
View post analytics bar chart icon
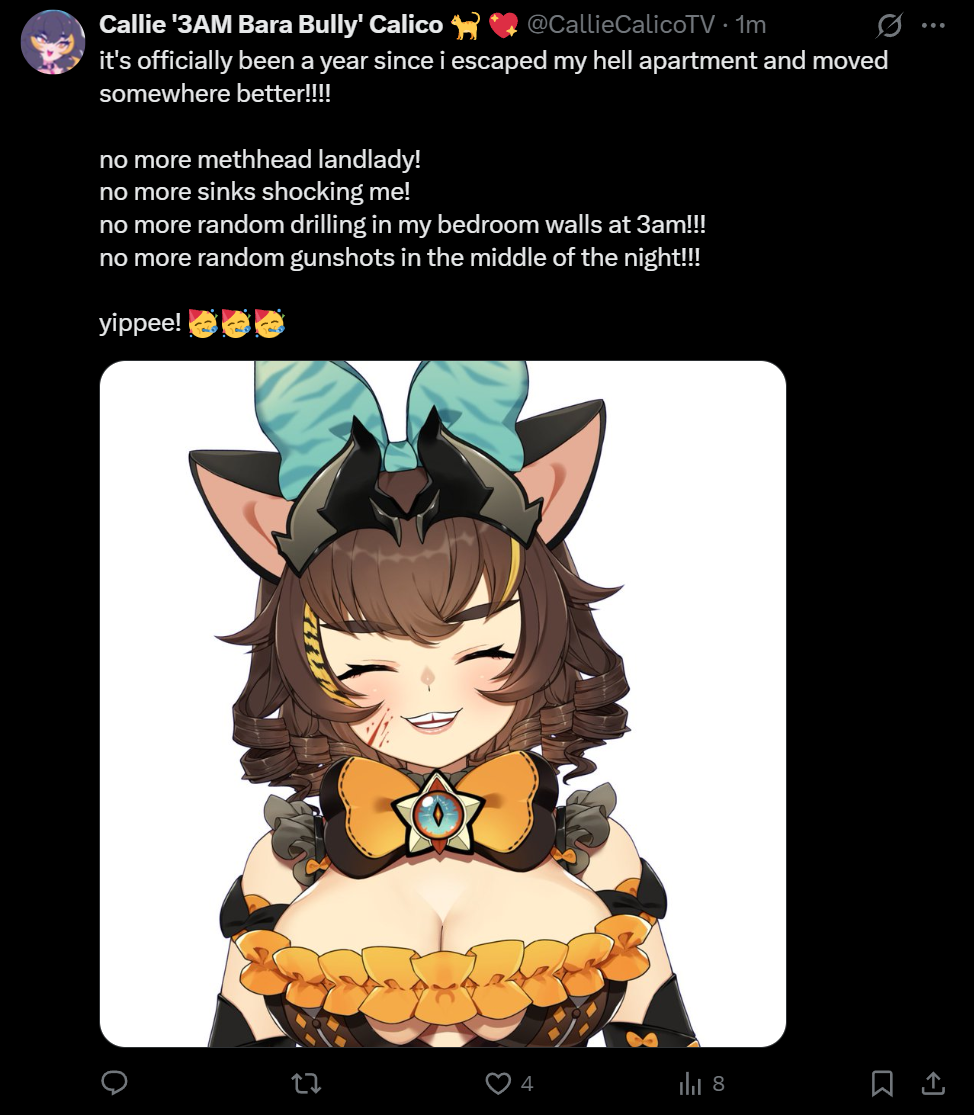[690, 1083]
